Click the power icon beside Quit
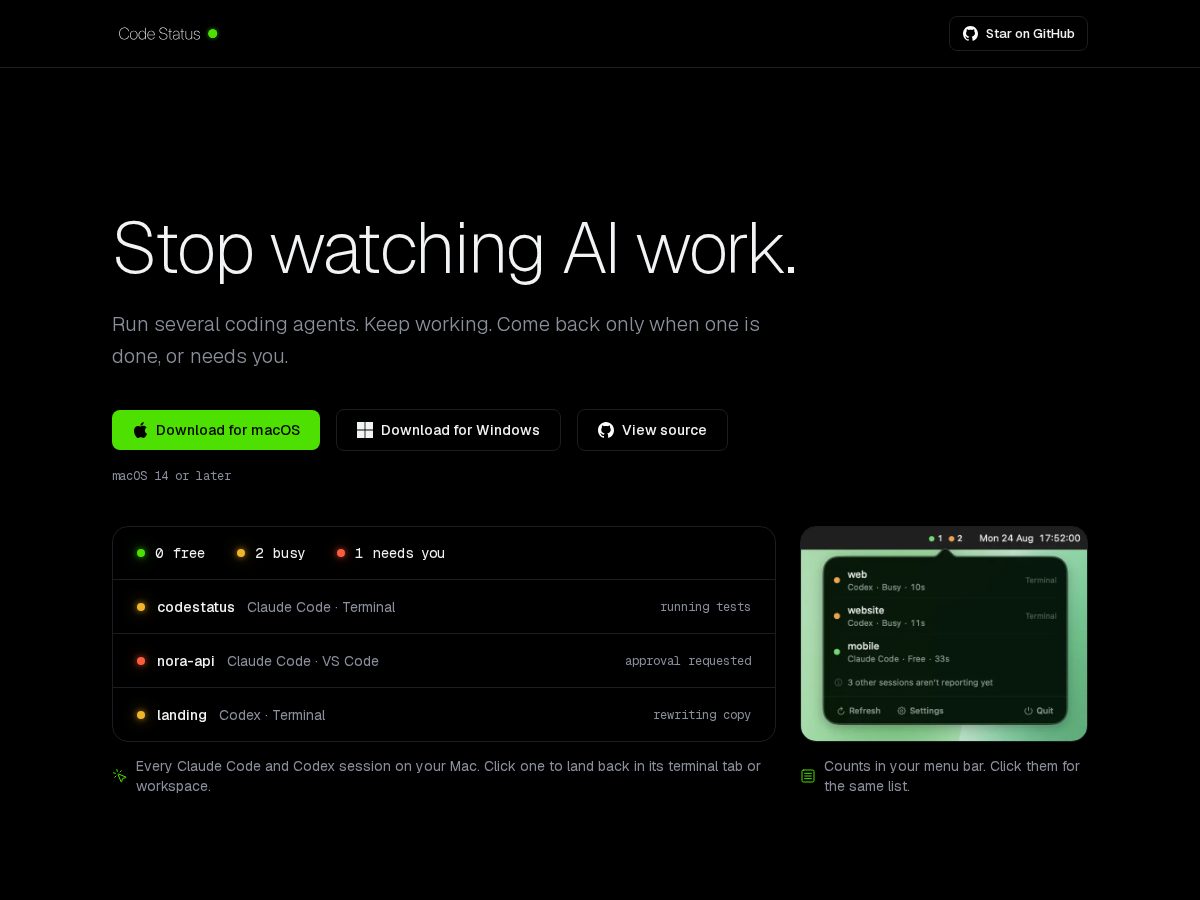Image resolution: width=1200 pixels, height=900 pixels. pos(1028,711)
